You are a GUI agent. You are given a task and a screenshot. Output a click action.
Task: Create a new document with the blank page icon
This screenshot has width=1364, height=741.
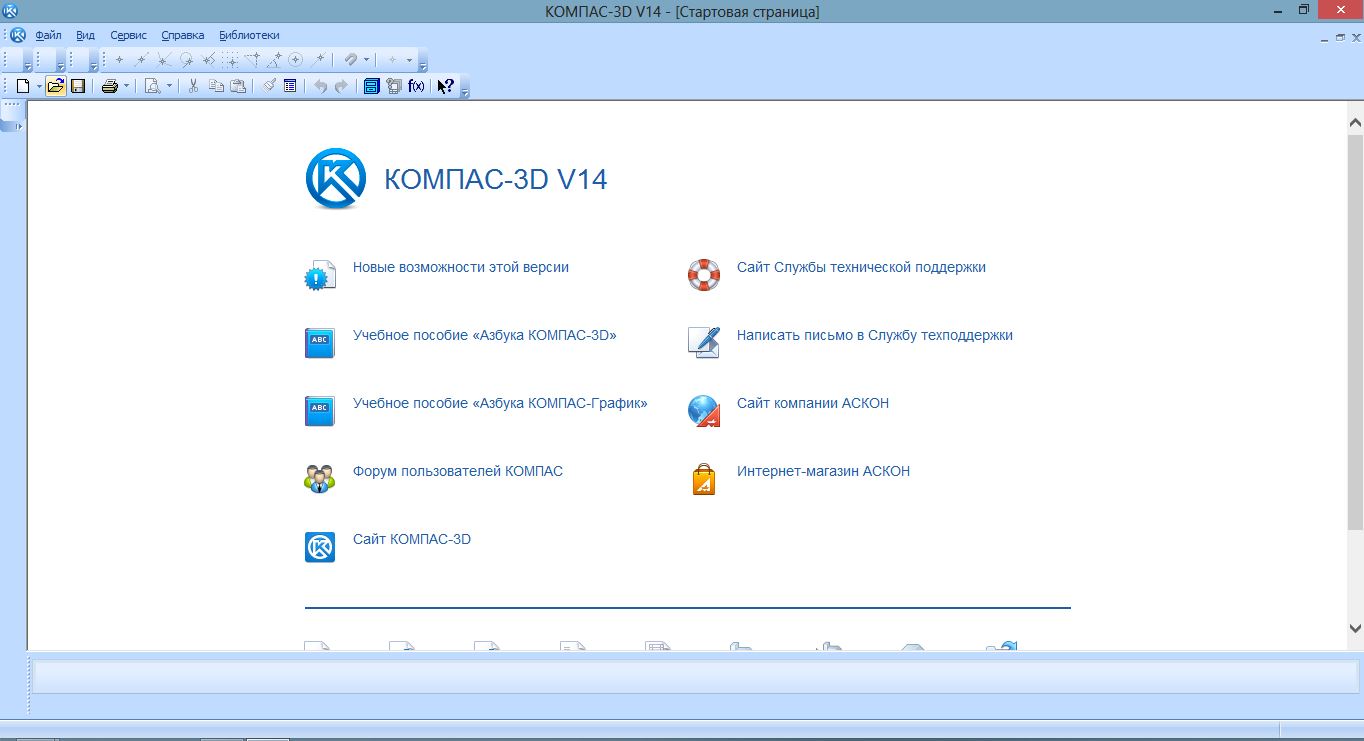pyautogui.click(x=22, y=86)
